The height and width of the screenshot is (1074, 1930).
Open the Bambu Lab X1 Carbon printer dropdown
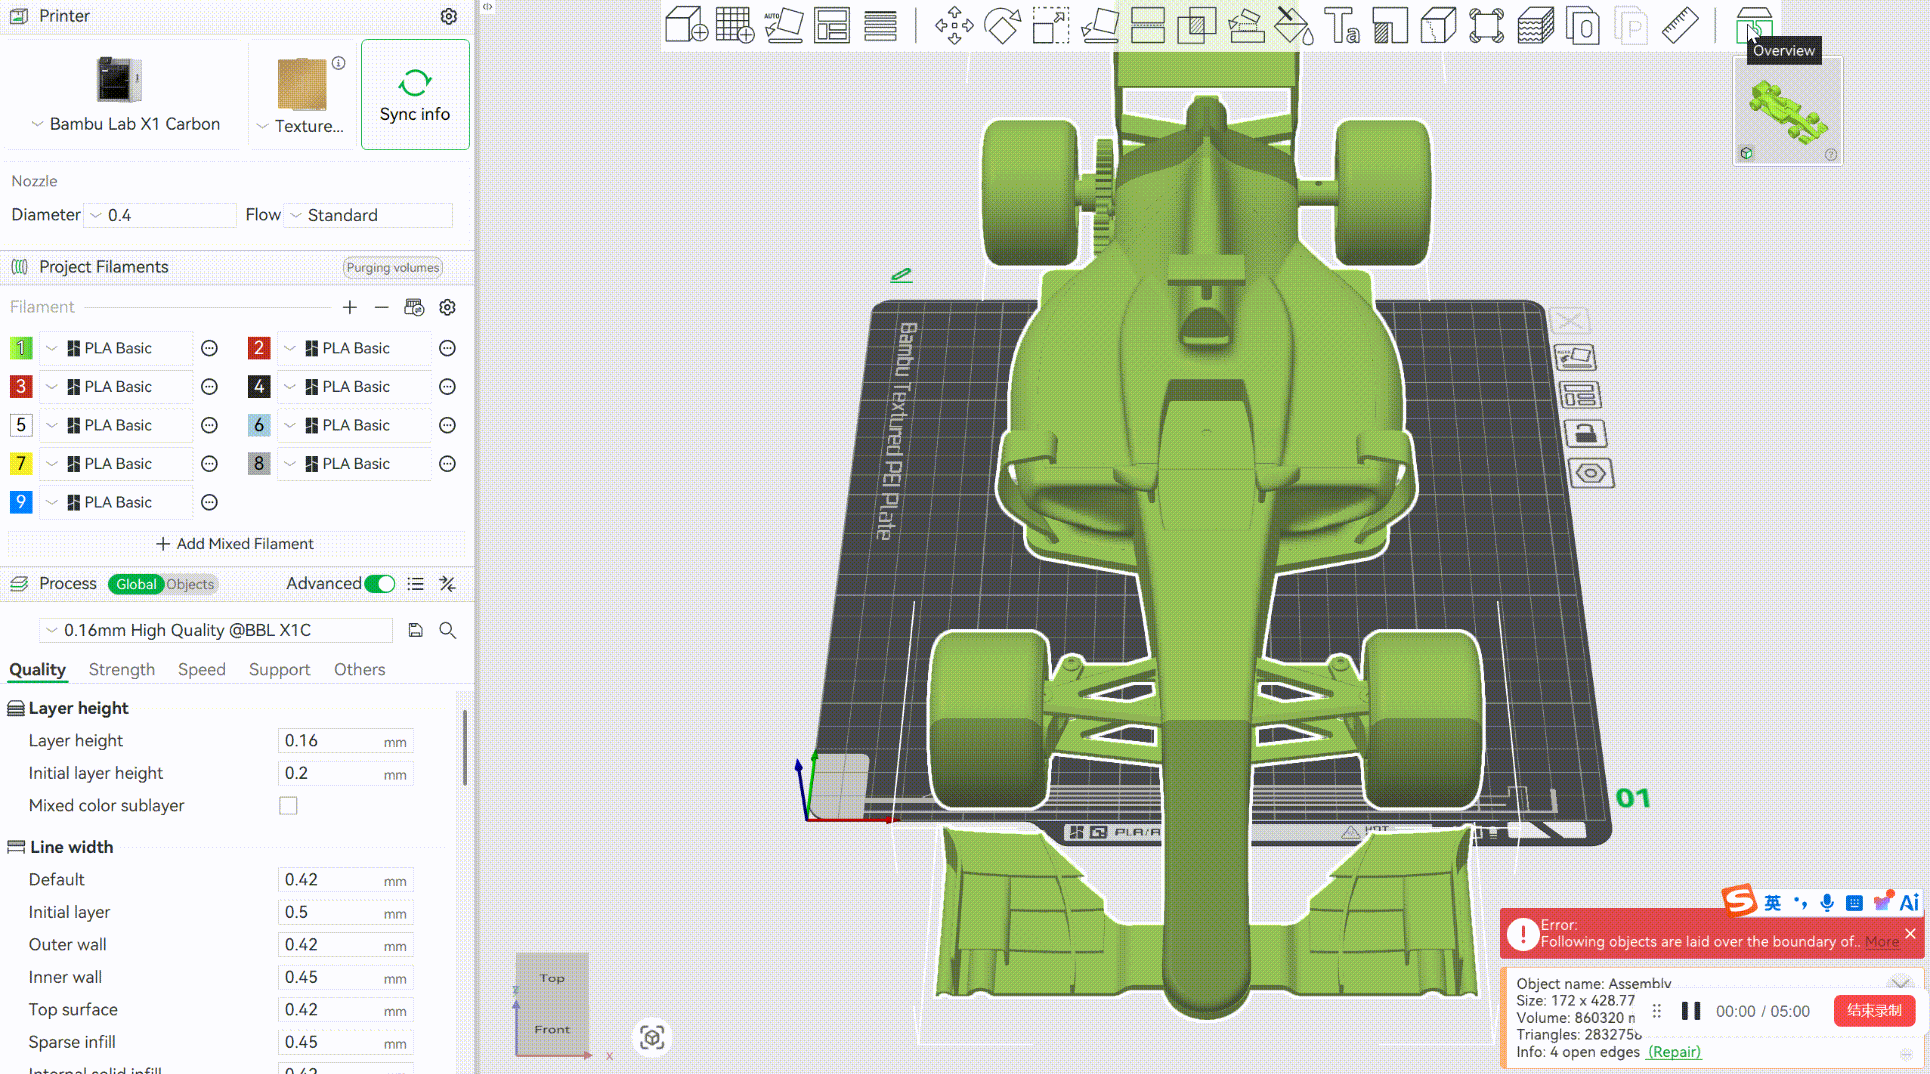[x=125, y=124]
